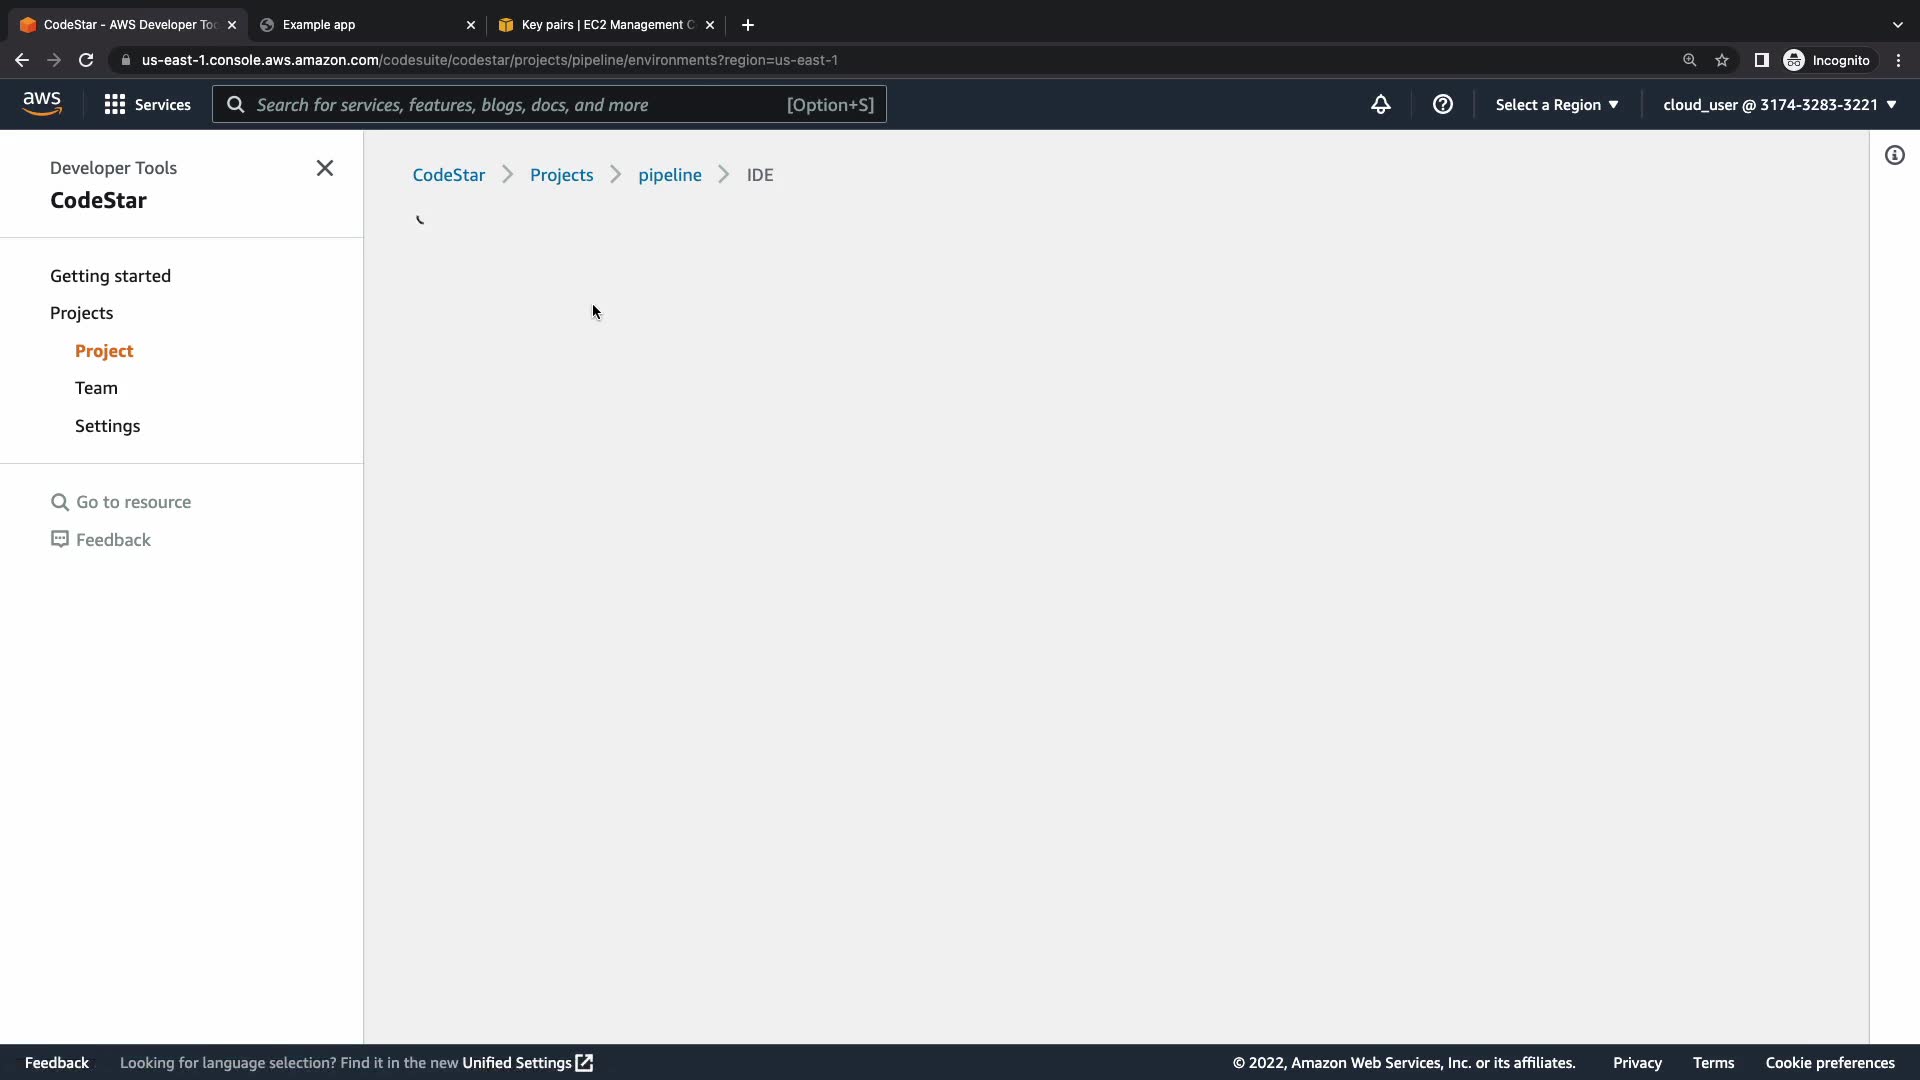Toggle the browser side panel icon
Image resolution: width=1920 pixels, height=1080 pixels.
click(x=1761, y=60)
